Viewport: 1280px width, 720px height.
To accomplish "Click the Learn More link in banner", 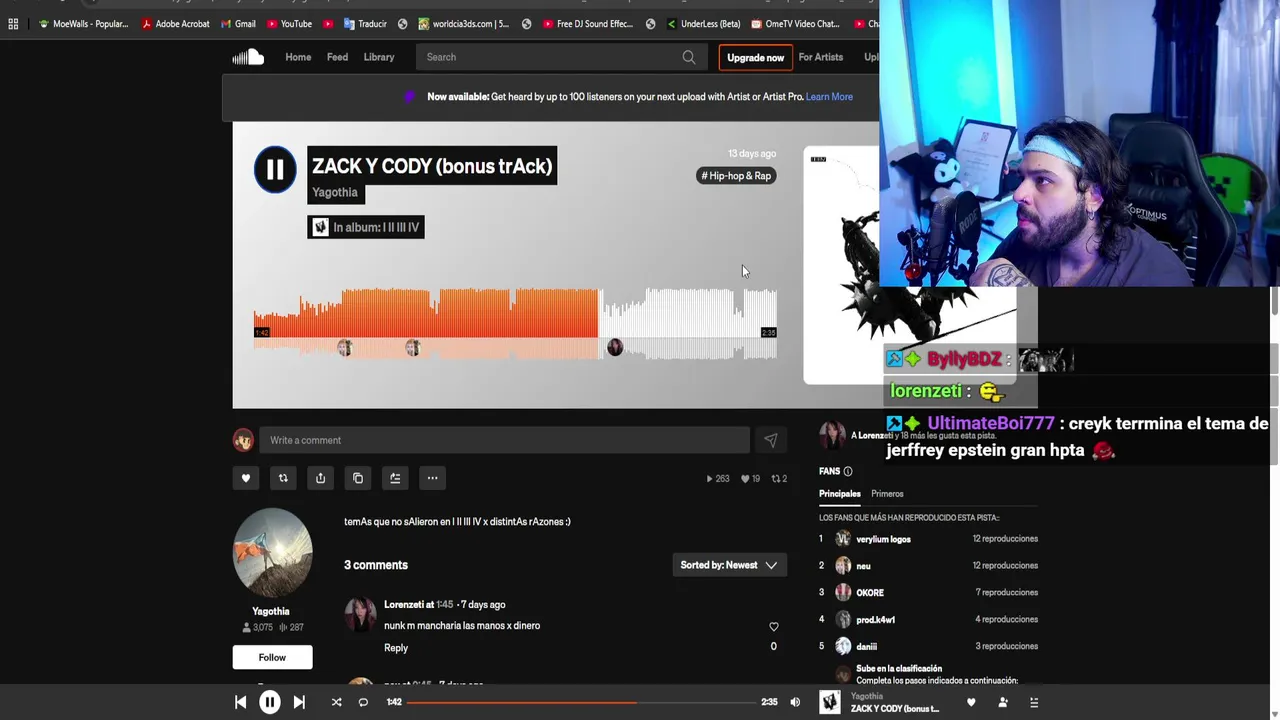I will (x=829, y=97).
